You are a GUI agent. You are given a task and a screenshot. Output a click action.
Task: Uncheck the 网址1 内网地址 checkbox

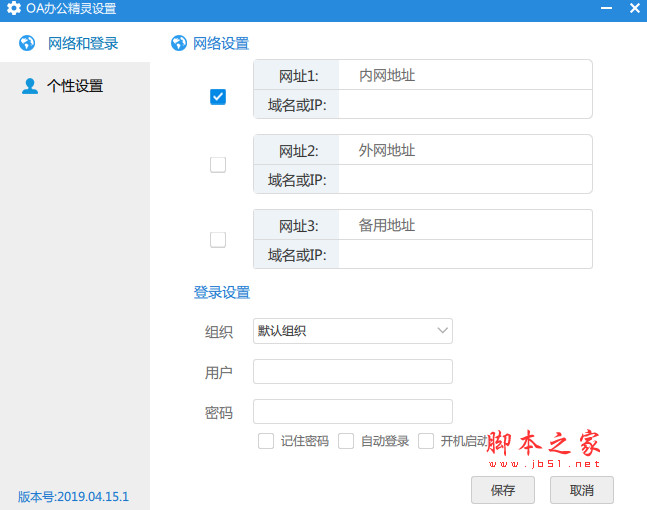218,97
